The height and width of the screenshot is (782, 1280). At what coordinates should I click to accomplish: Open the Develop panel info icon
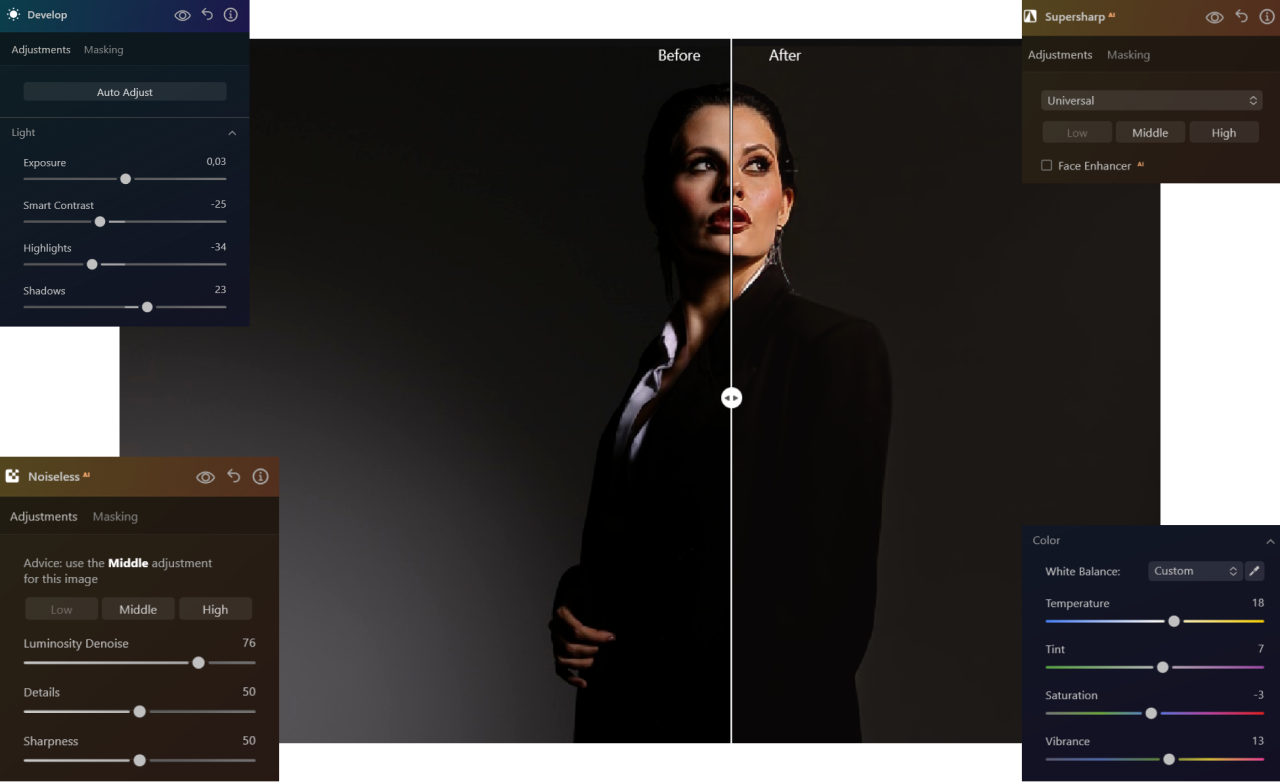click(231, 15)
